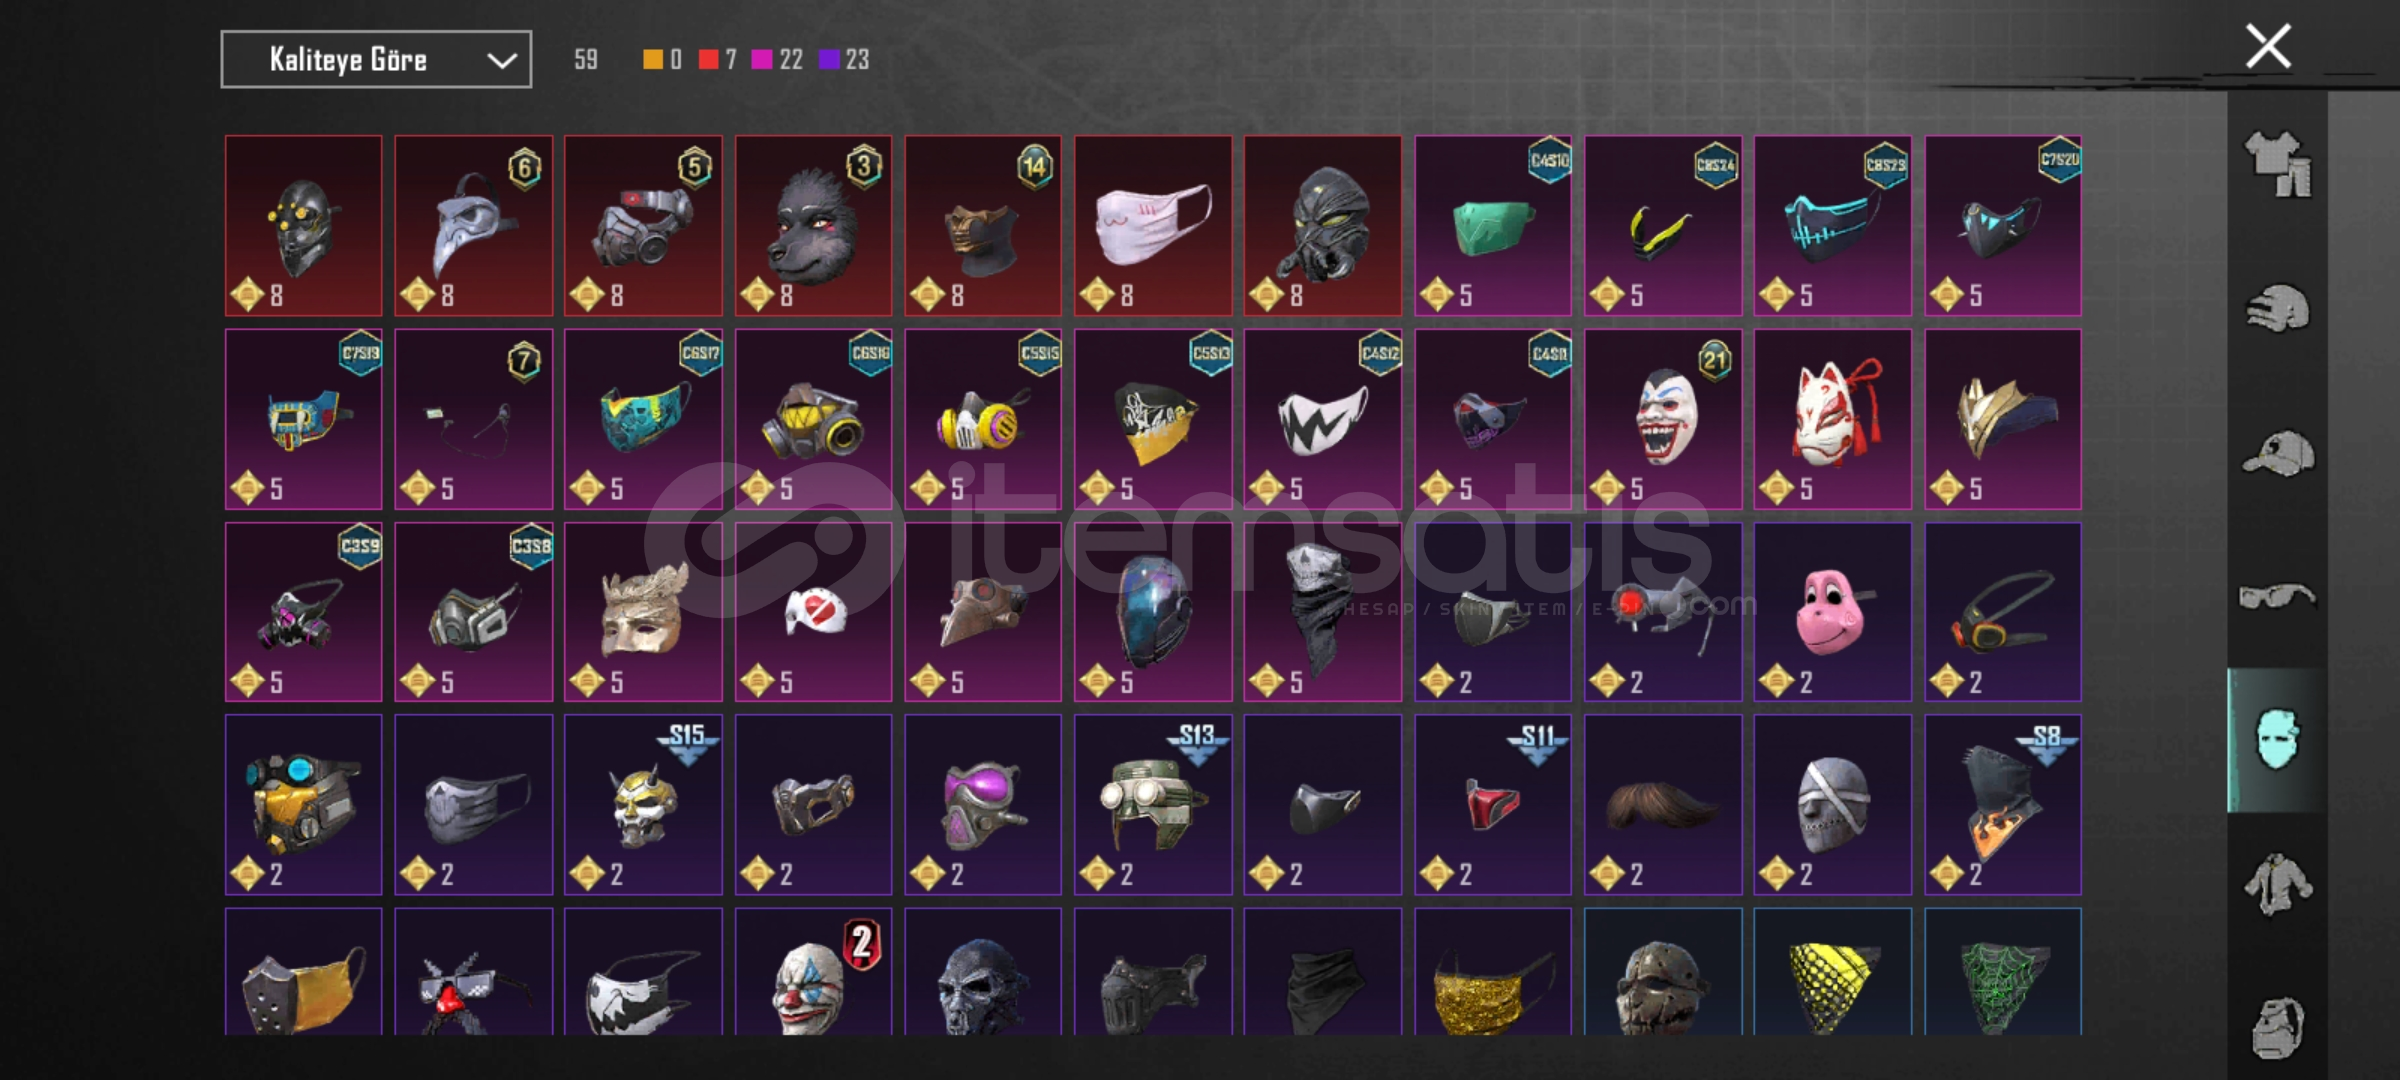Viewport: 2400px width, 1080px height.
Task: Open the backpack category icon
Action: 2277,1026
